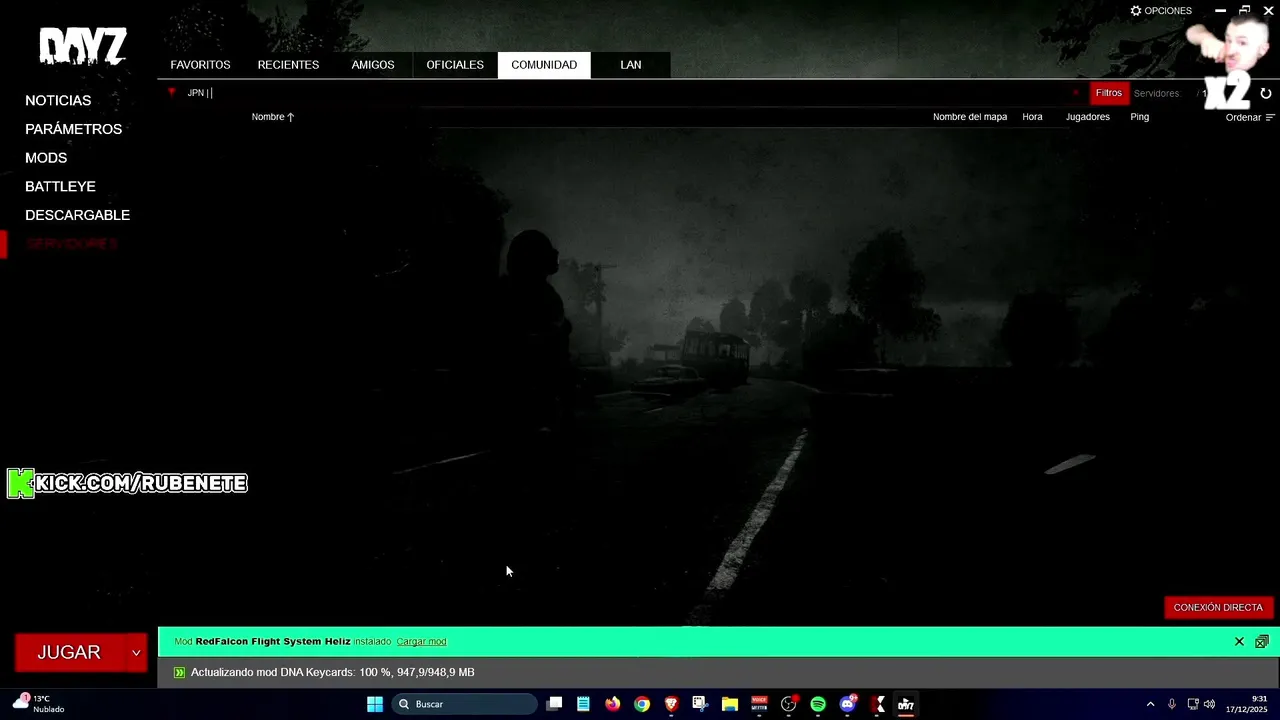Viewport: 1280px width, 720px height.
Task: Open File Explorer from the taskbar
Action: 730,704
